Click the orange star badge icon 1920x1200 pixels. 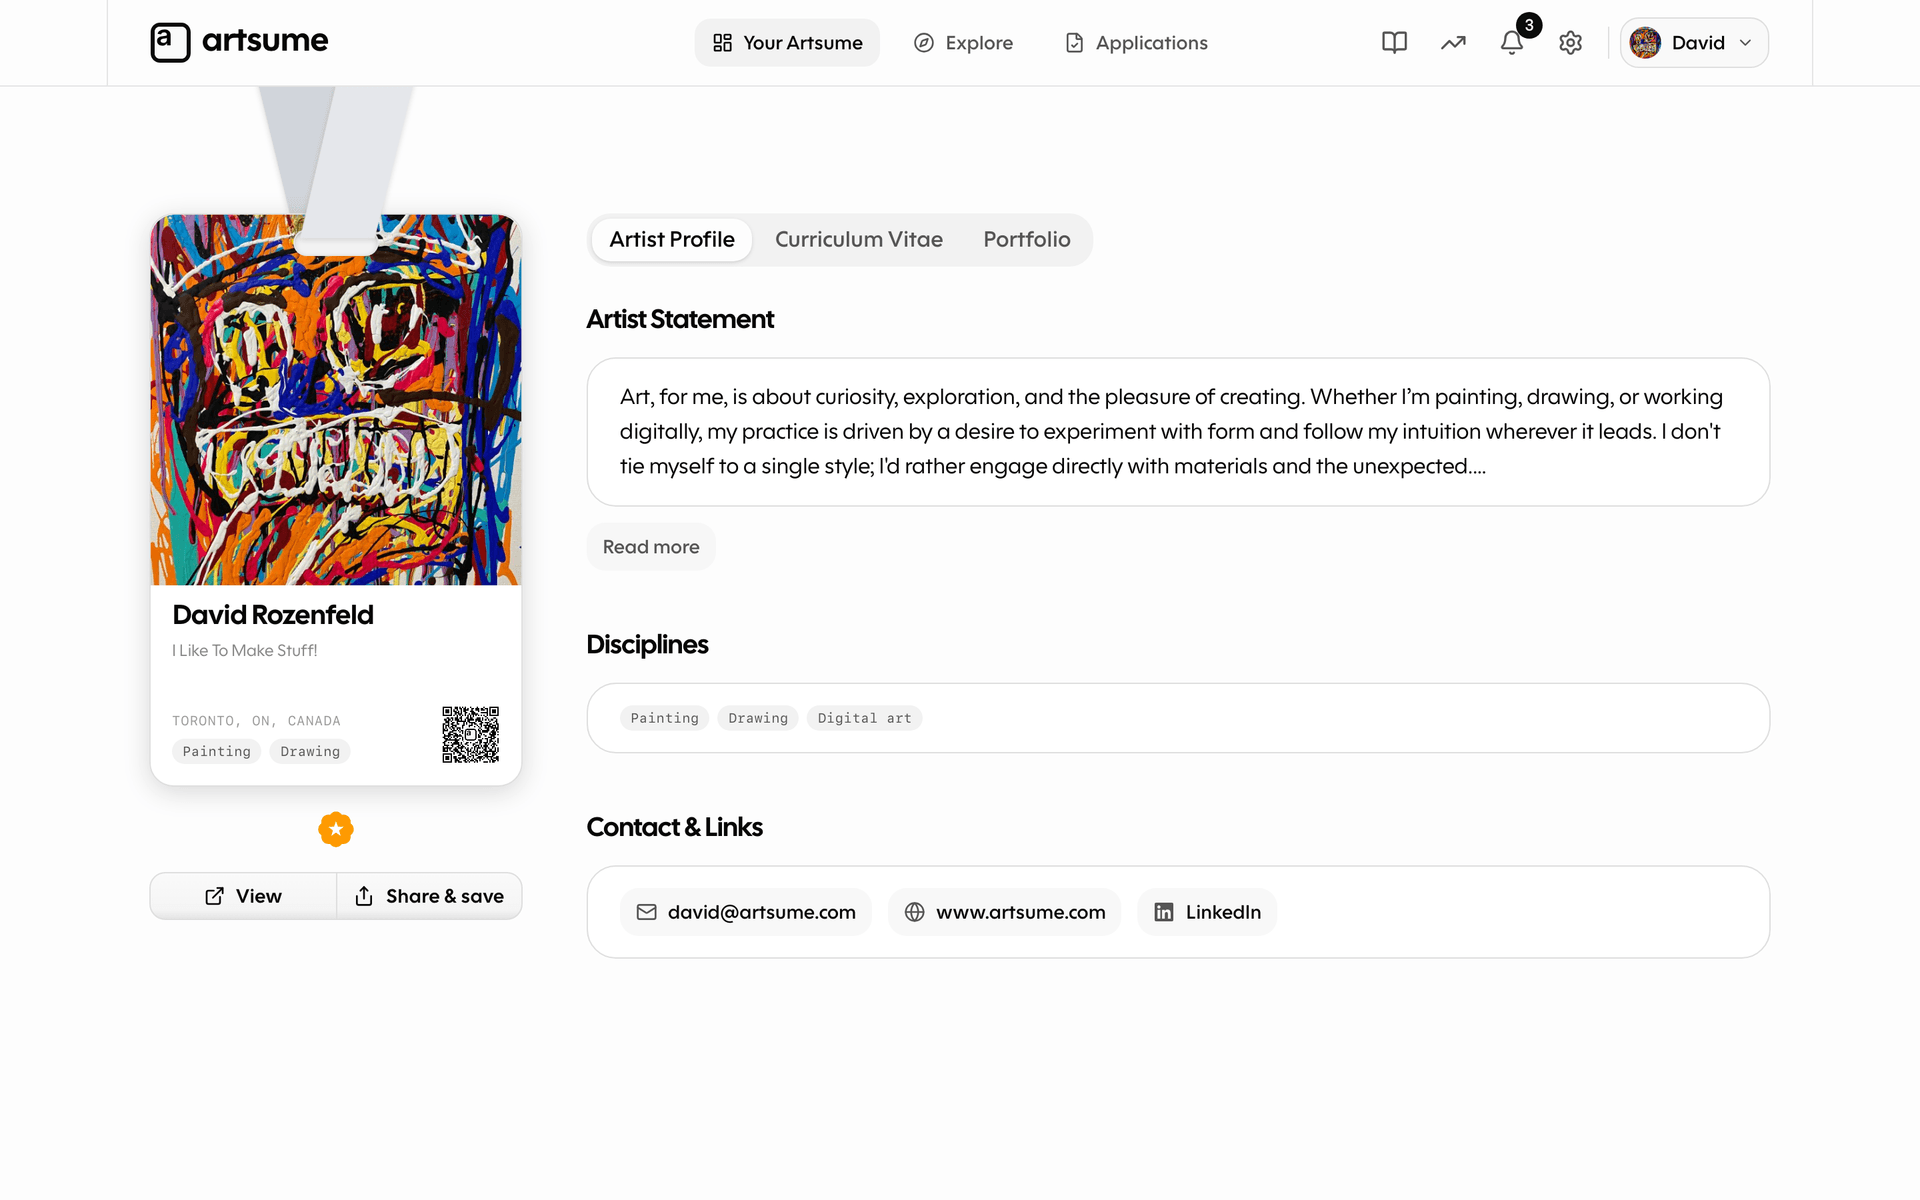coord(336,829)
